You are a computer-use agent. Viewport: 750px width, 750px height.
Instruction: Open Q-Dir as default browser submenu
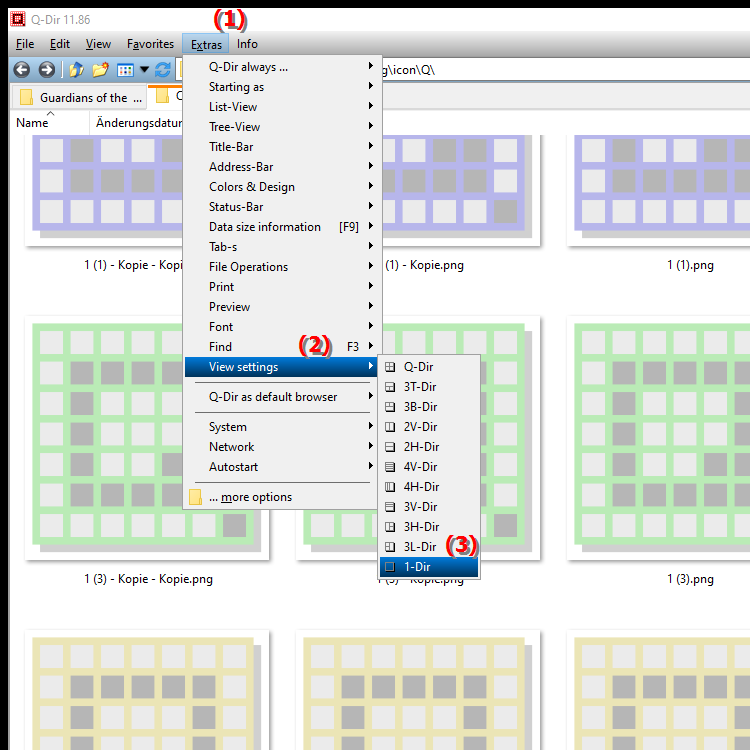(282, 397)
